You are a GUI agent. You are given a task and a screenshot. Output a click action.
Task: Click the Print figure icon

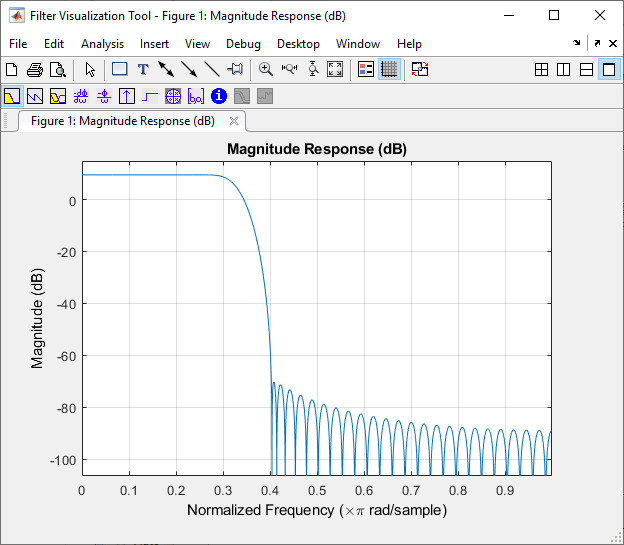tap(35, 69)
